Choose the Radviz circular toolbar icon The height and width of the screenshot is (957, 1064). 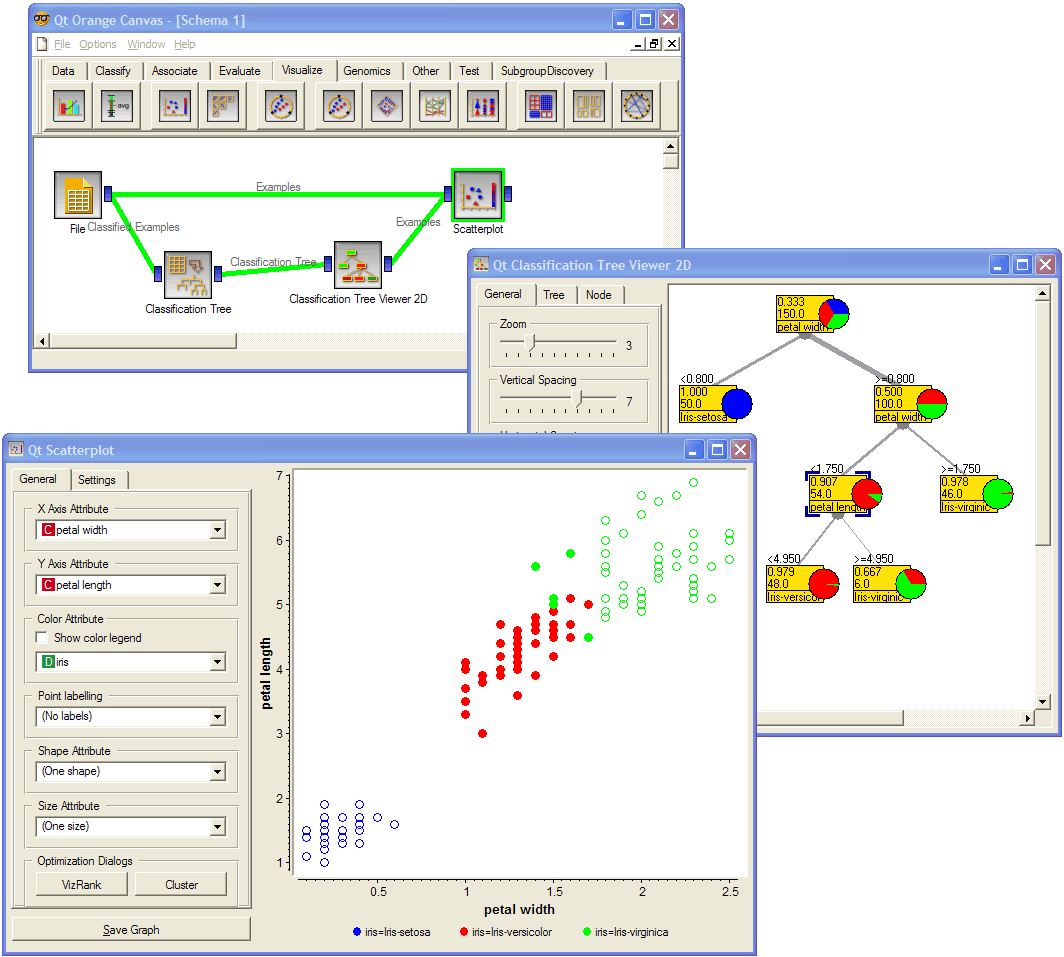[x=280, y=105]
